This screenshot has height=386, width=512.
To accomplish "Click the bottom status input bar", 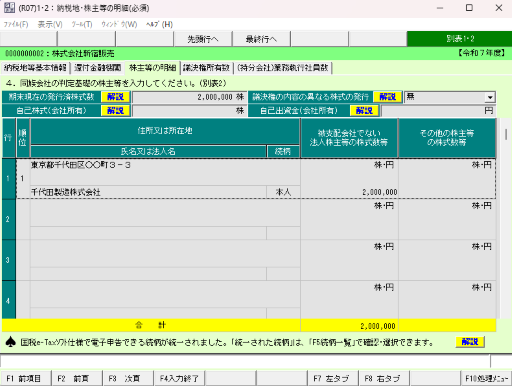I will (245, 361).
